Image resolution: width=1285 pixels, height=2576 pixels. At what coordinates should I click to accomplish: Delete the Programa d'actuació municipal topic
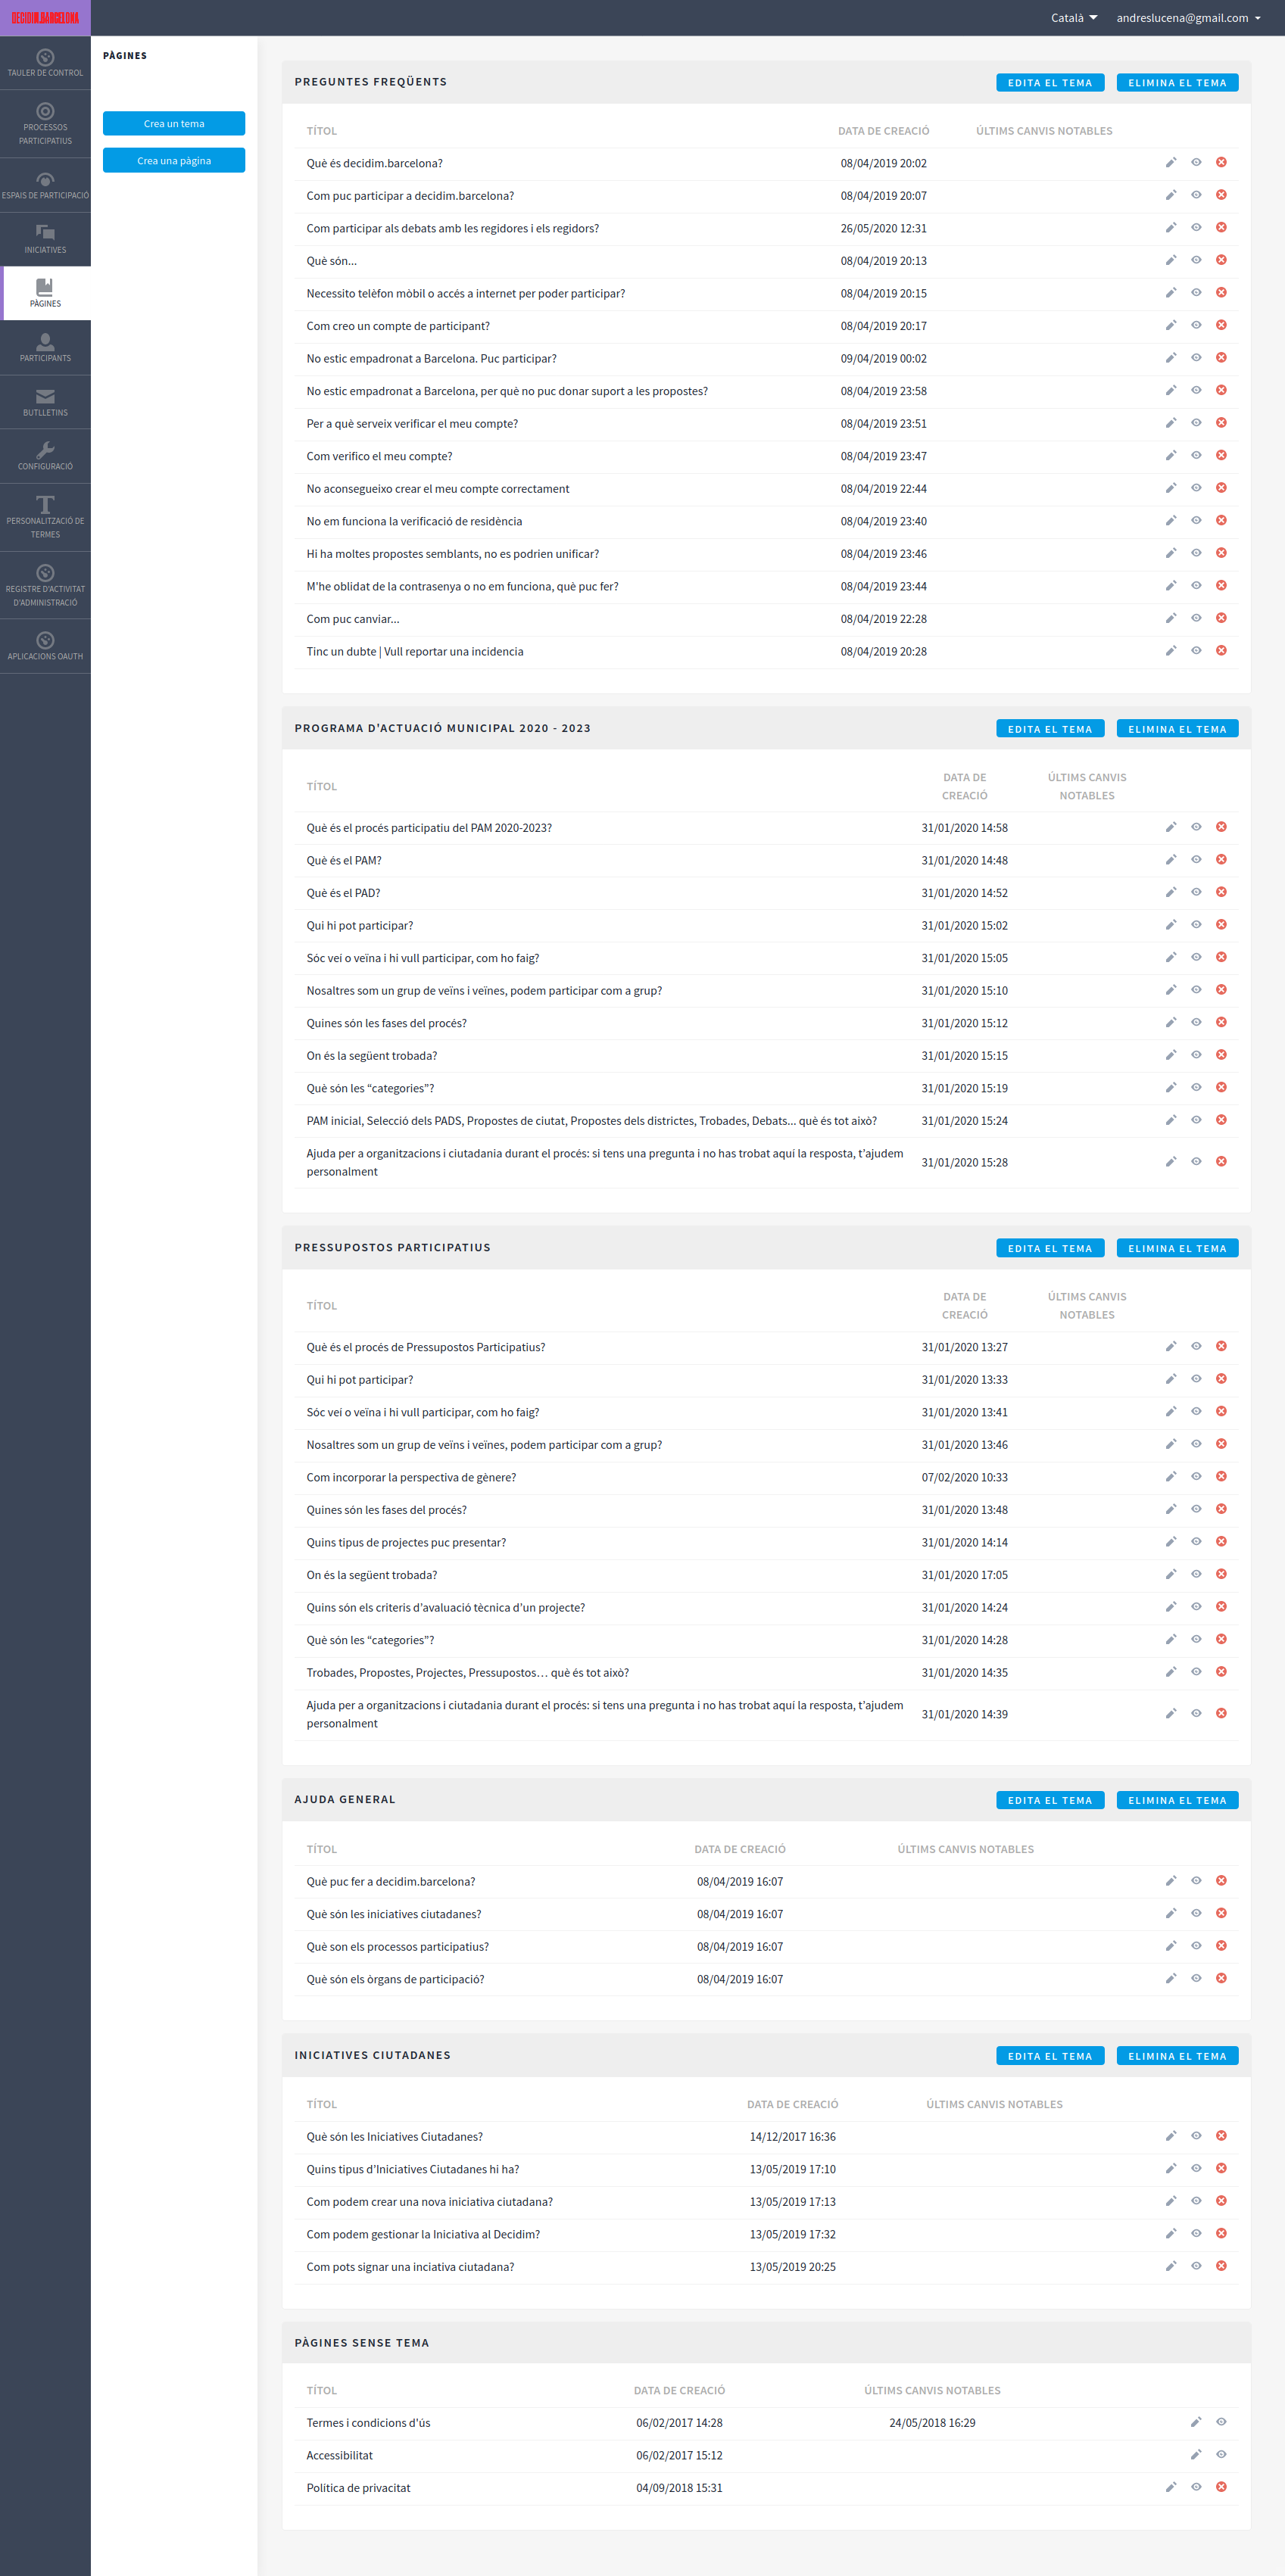(x=1177, y=729)
